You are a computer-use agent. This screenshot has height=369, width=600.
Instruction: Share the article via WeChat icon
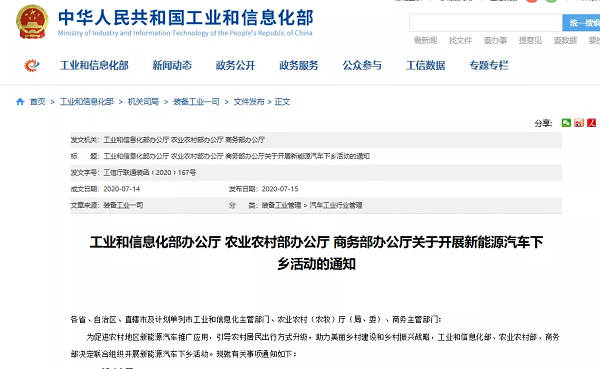coord(566,122)
